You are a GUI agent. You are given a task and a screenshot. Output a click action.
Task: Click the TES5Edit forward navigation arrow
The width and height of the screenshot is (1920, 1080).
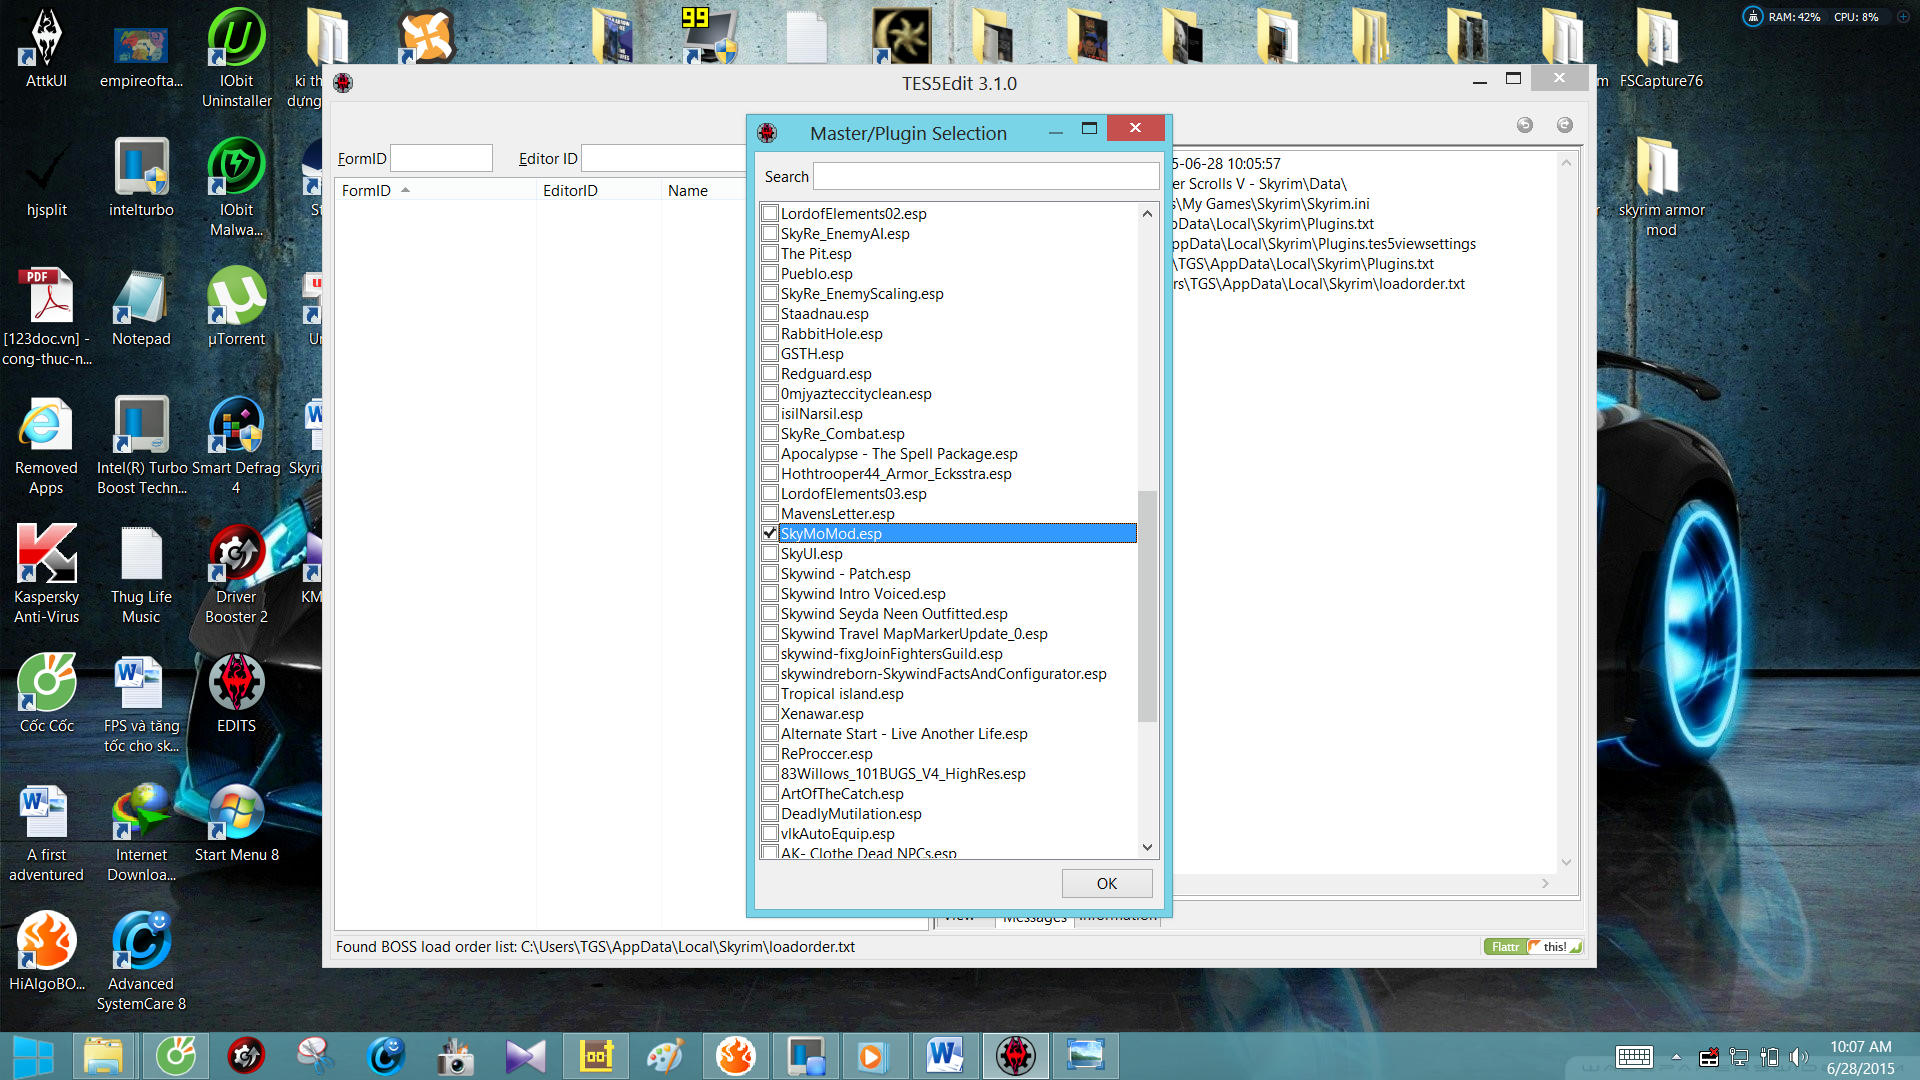pos(1565,125)
